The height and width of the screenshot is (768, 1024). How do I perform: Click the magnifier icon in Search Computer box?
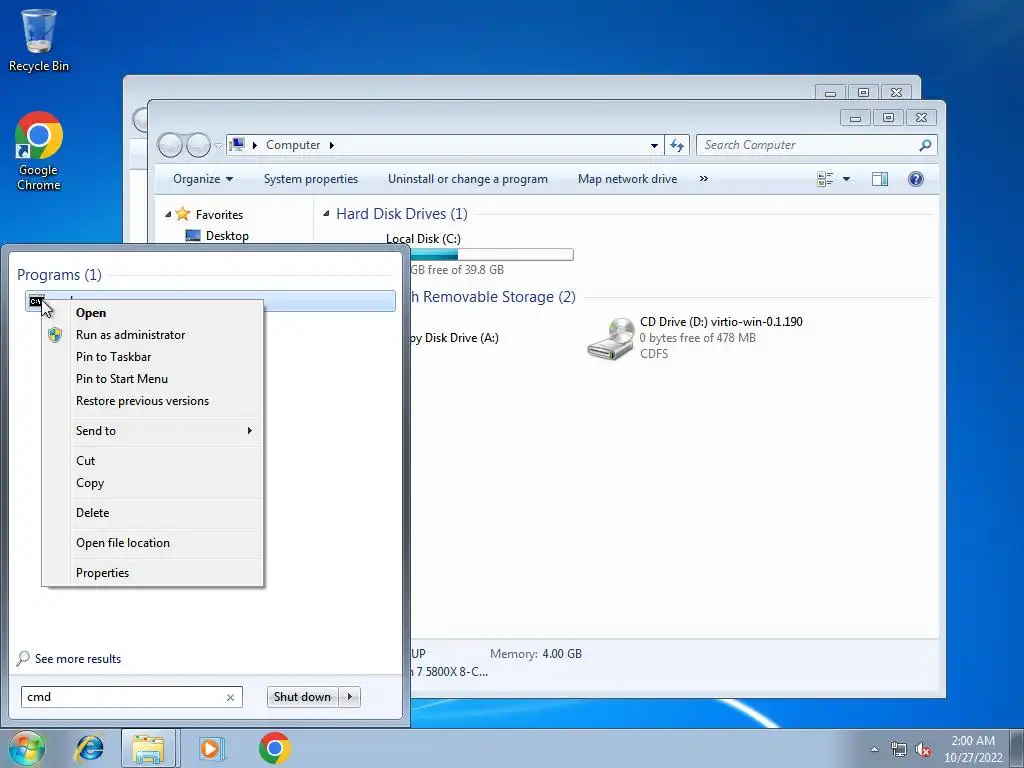point(925,145)
